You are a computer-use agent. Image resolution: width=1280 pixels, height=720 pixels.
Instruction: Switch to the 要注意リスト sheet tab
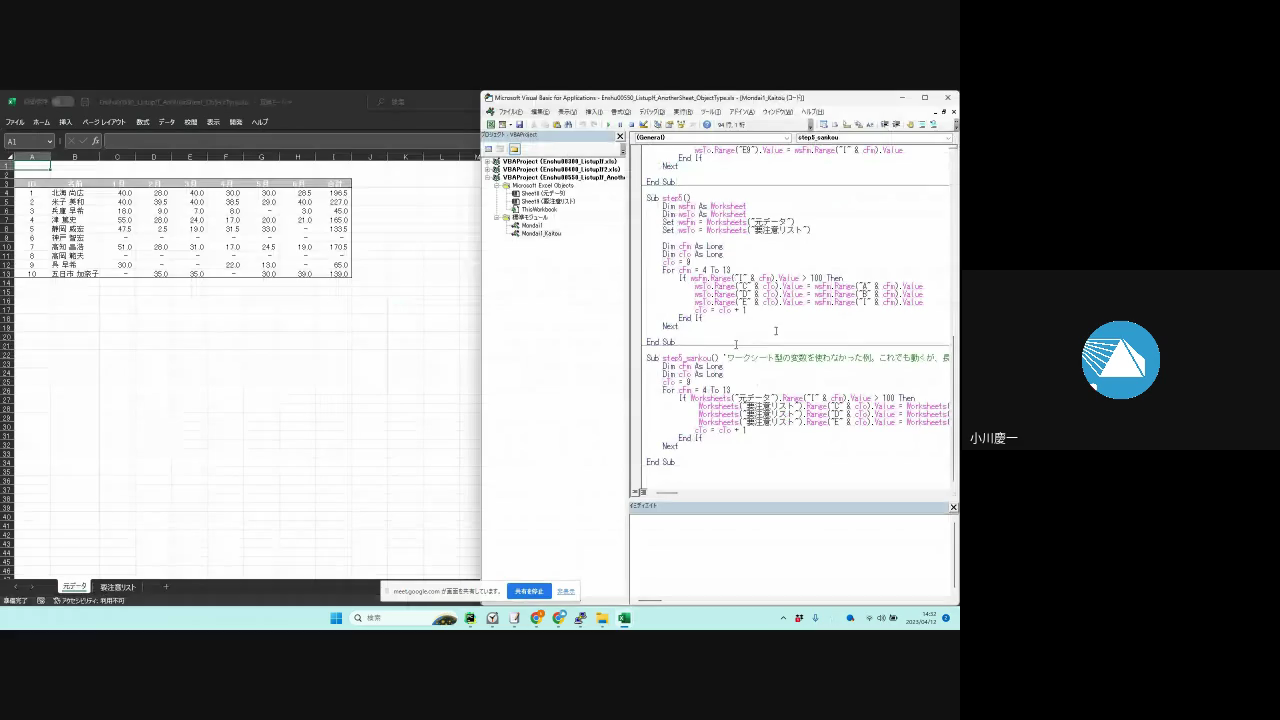click(118, 587)
